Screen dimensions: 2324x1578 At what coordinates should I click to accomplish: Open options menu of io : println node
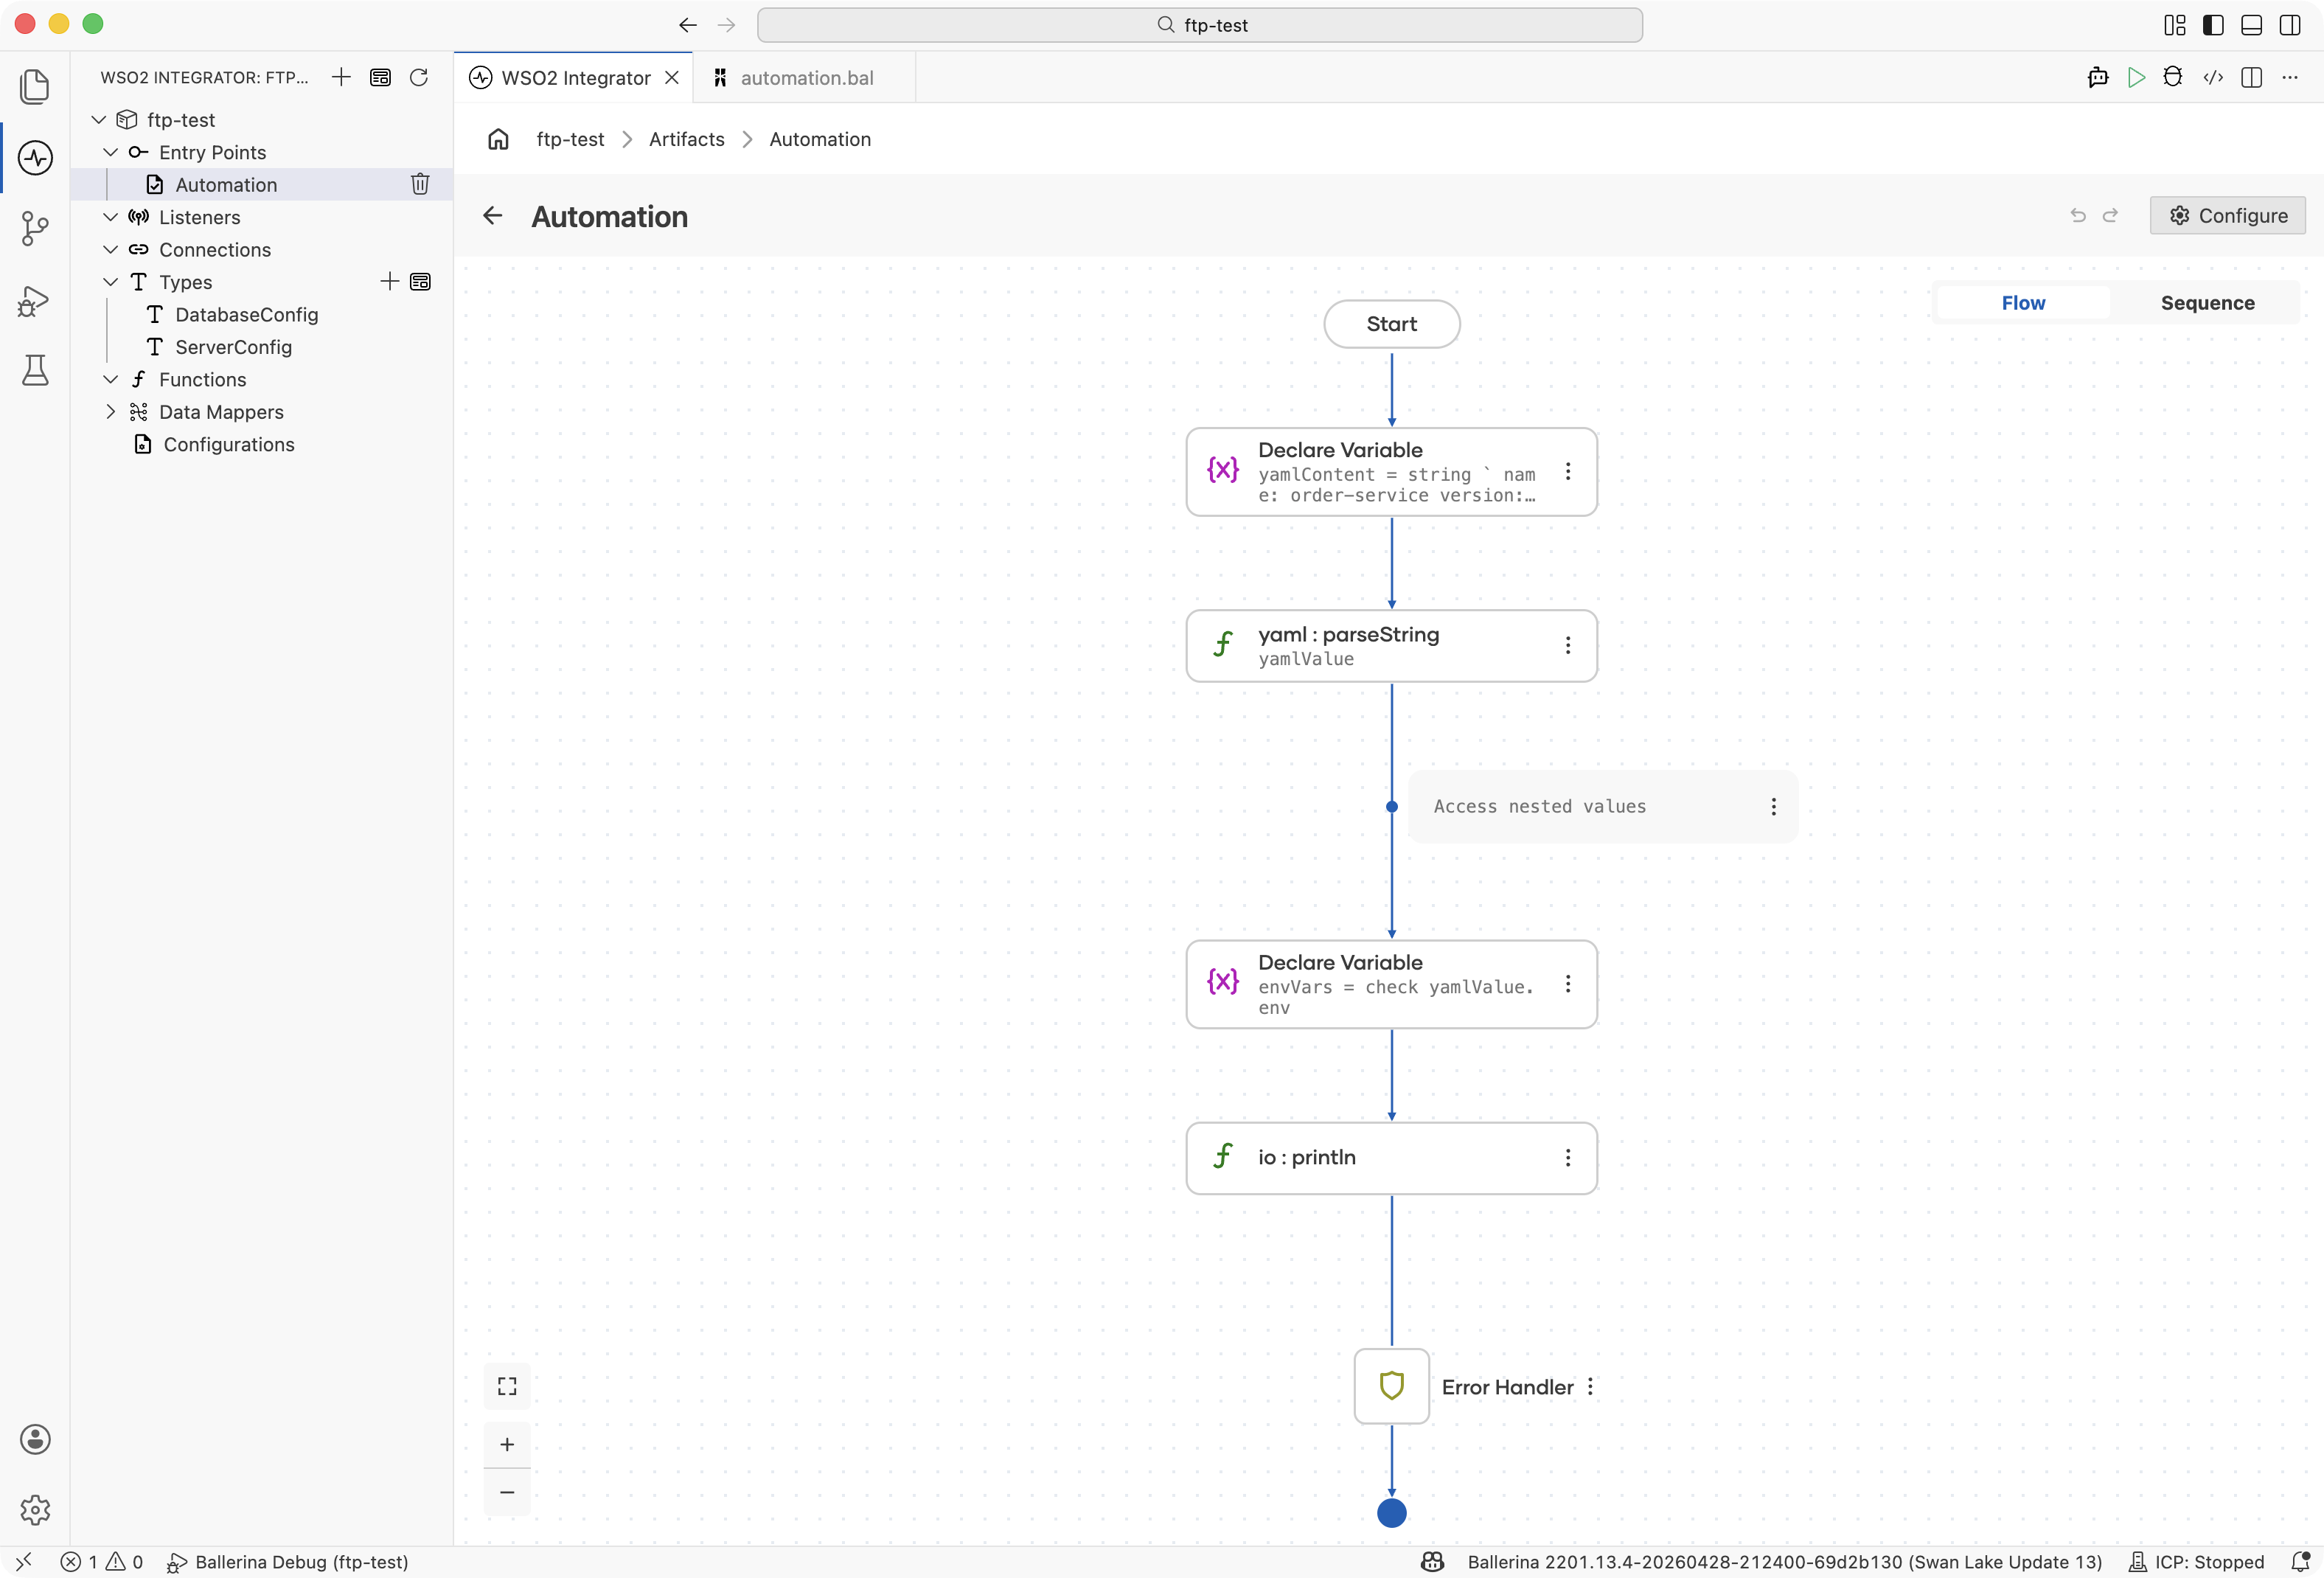tap(1568, 1158)
